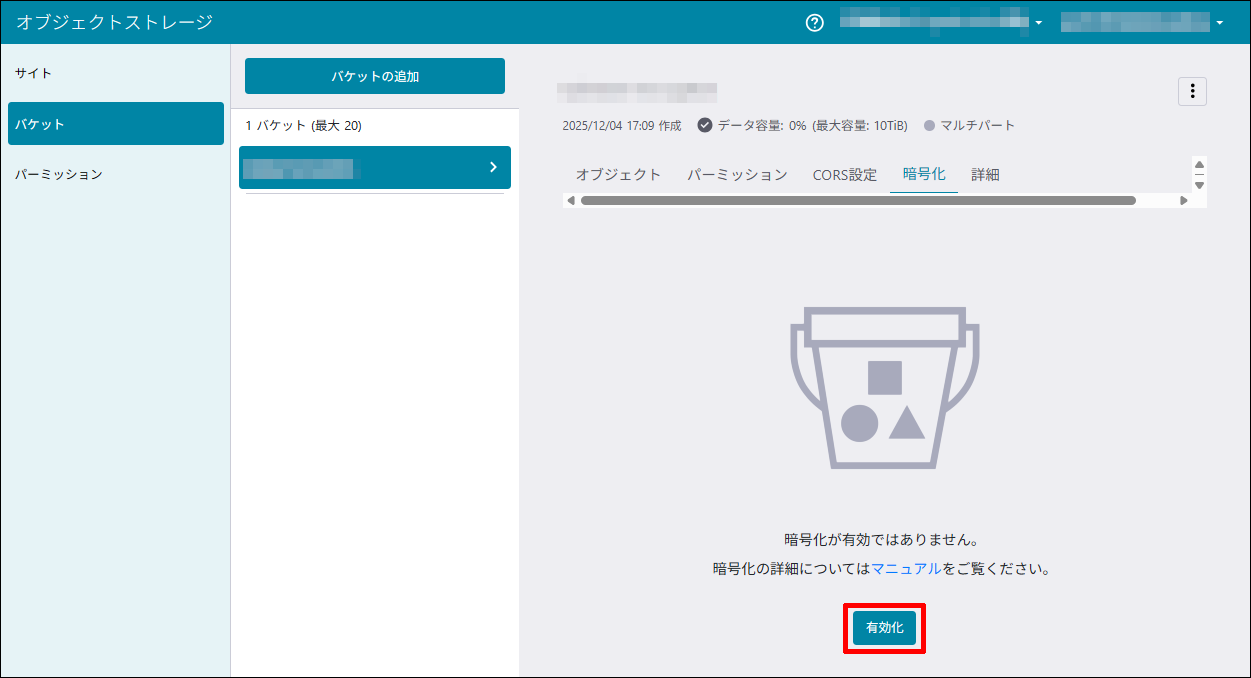Viewport: 1251px width, 678px height.
Task: Open the rightmost header user dropdown
Action: 1219,22
